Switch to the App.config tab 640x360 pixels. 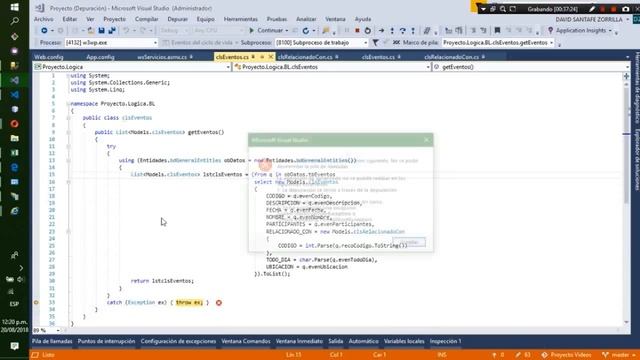coord(100,57)
